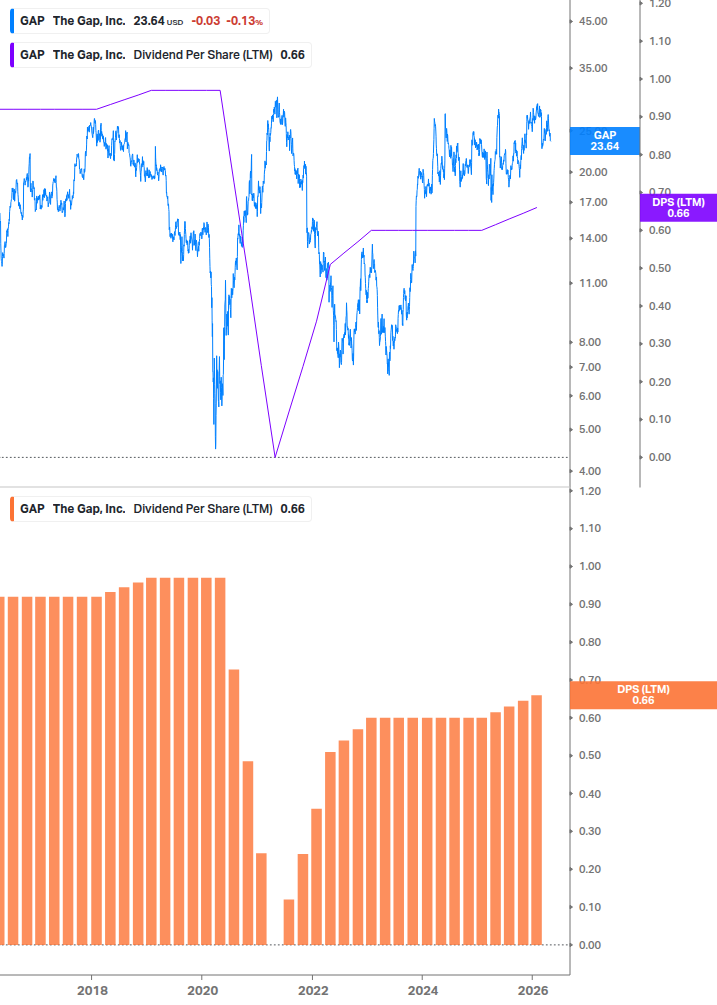The height and width of the screenshot is (1005, 717).
Task: Click the -0.13% change value in legend
Action: (x=244, y=21)
